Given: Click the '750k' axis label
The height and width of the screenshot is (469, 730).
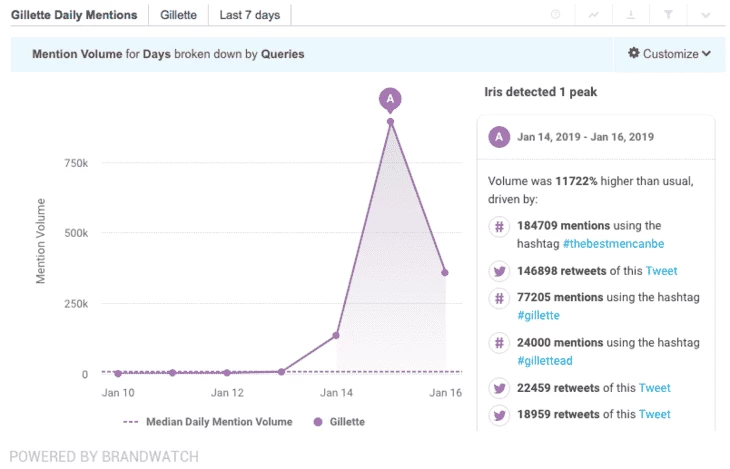Looking at the screenshot, I should [x=76, y=163].
